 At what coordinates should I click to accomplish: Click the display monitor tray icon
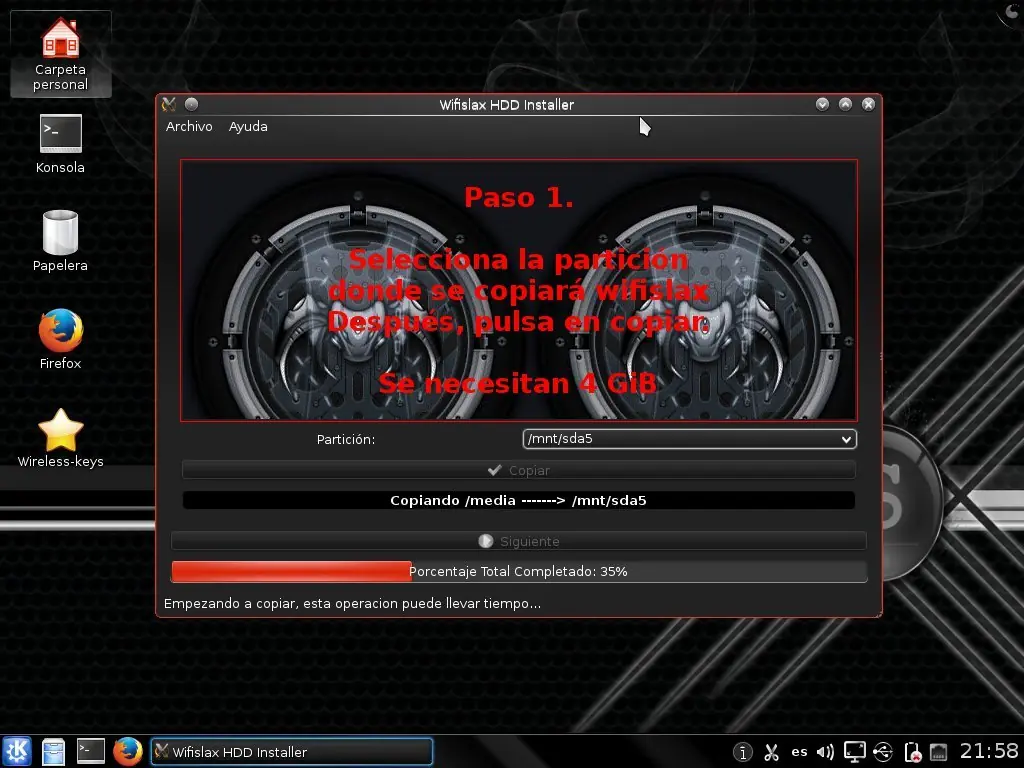tap(854, 752)
